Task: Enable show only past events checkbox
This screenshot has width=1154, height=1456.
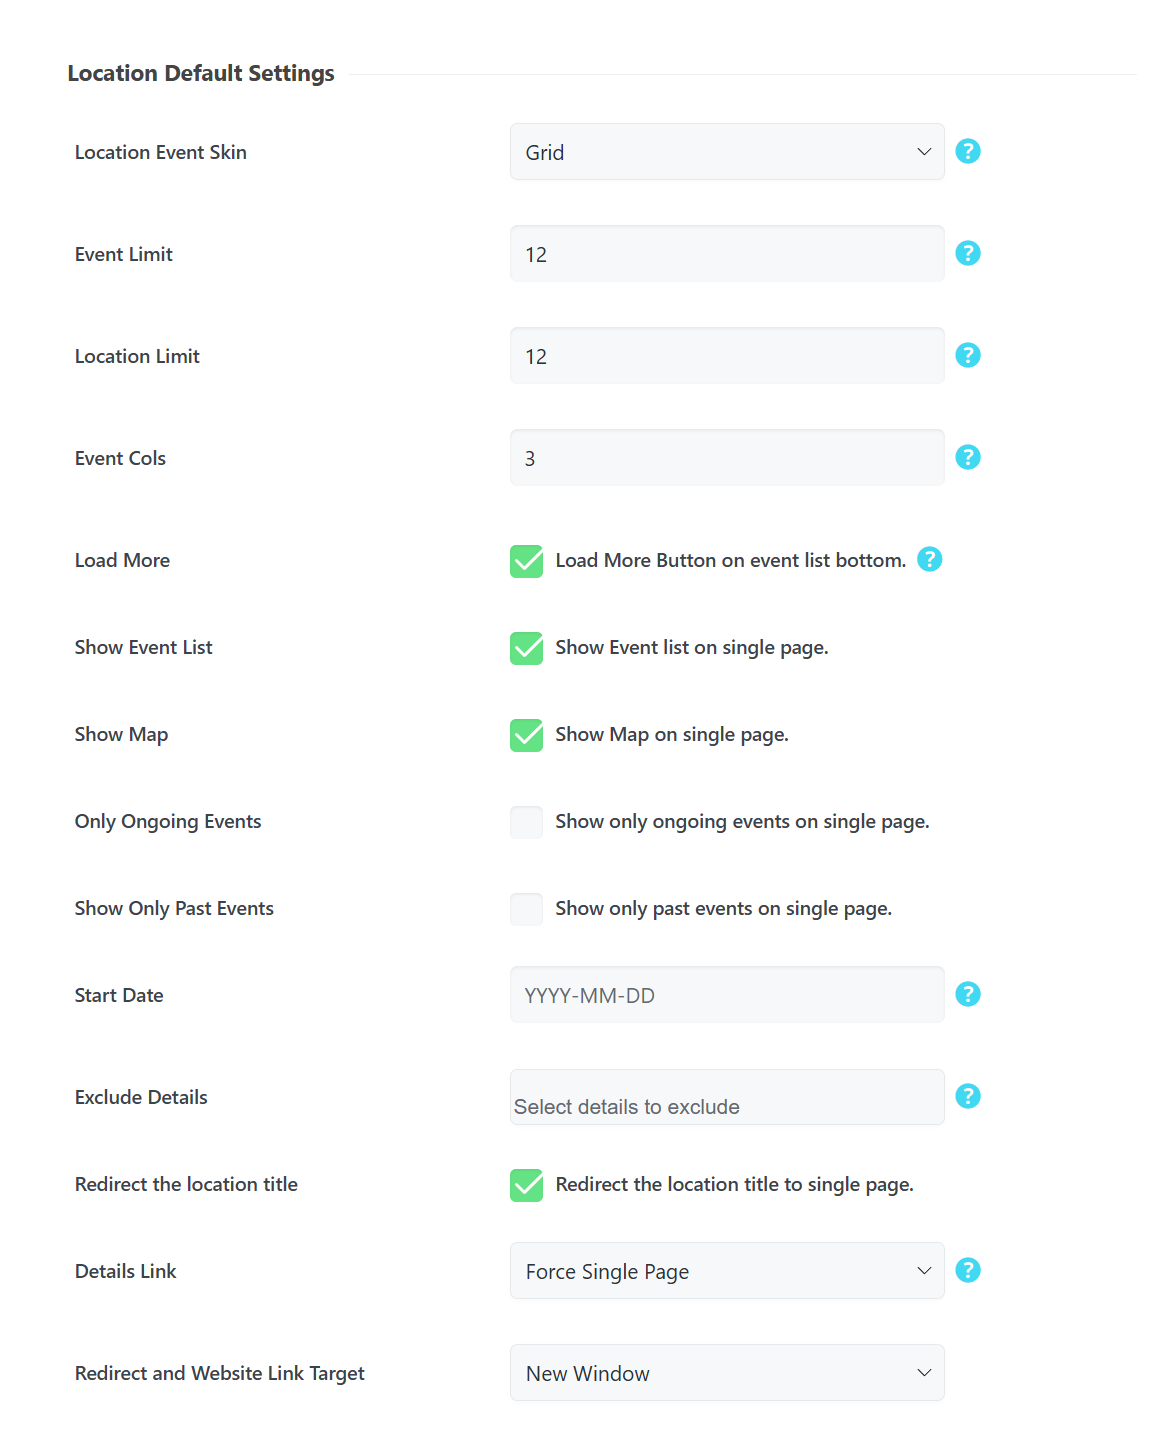Action: coord(527,909)
